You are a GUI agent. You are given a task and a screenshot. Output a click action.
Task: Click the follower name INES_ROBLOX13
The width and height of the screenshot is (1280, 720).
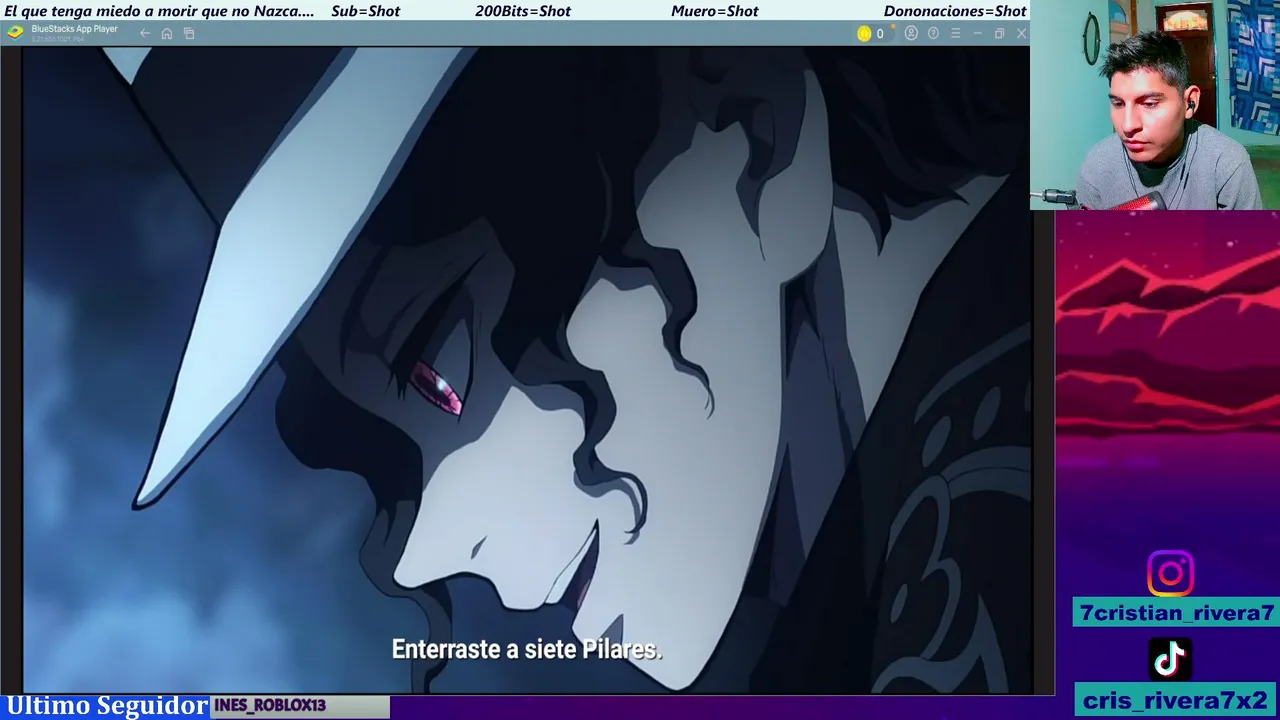(x=270, y=706)
